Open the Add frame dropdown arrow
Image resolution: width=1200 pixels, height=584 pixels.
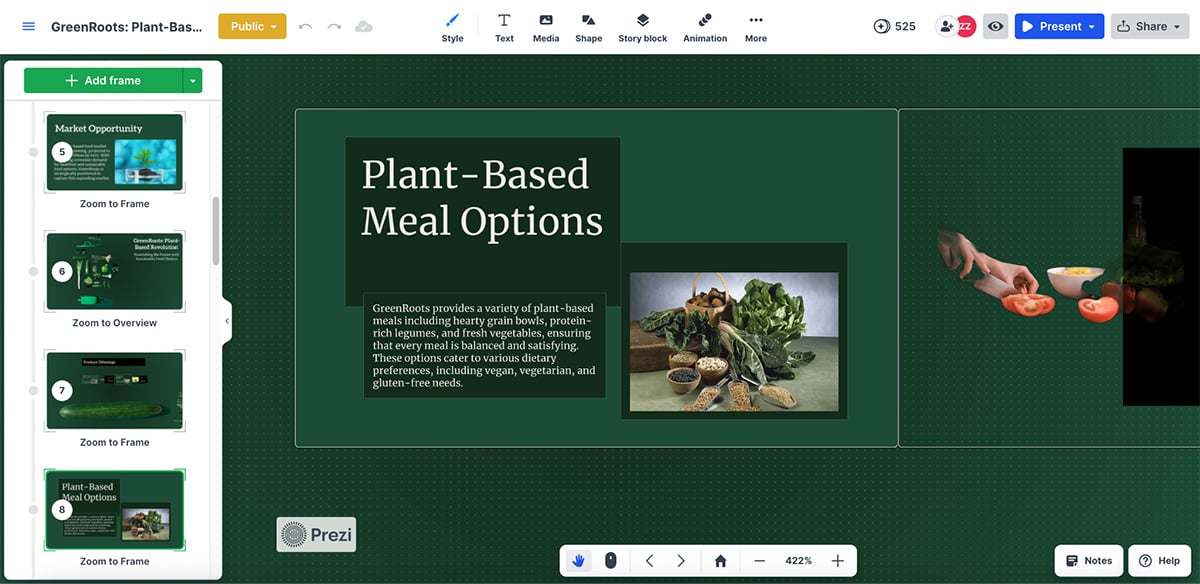pos(195,80)
